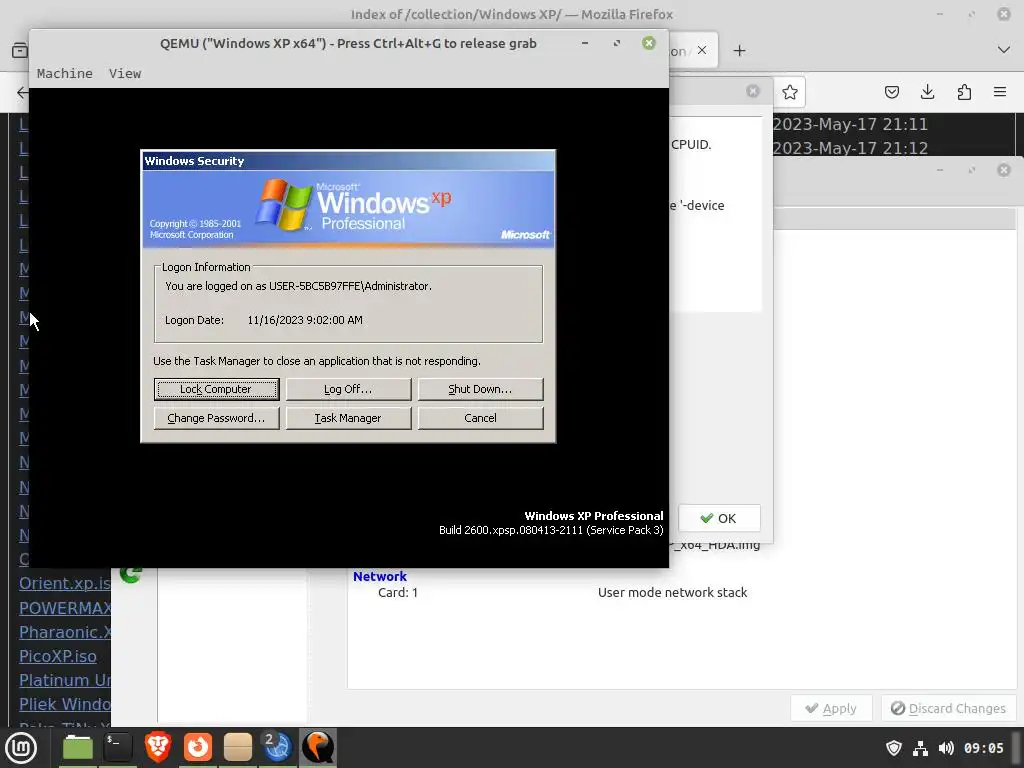The height and width of the screenshot is (768, 1024).
Task: Open the Files folder icon in taskbar
Action: (78, 747)
